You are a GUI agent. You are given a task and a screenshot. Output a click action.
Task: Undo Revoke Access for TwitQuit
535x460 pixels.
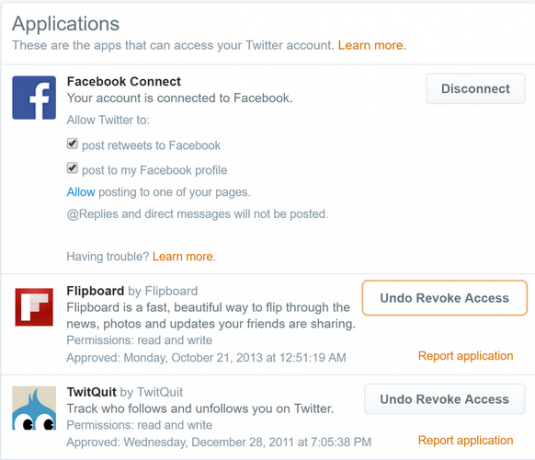pyautogui.click(x=444, y=399)
